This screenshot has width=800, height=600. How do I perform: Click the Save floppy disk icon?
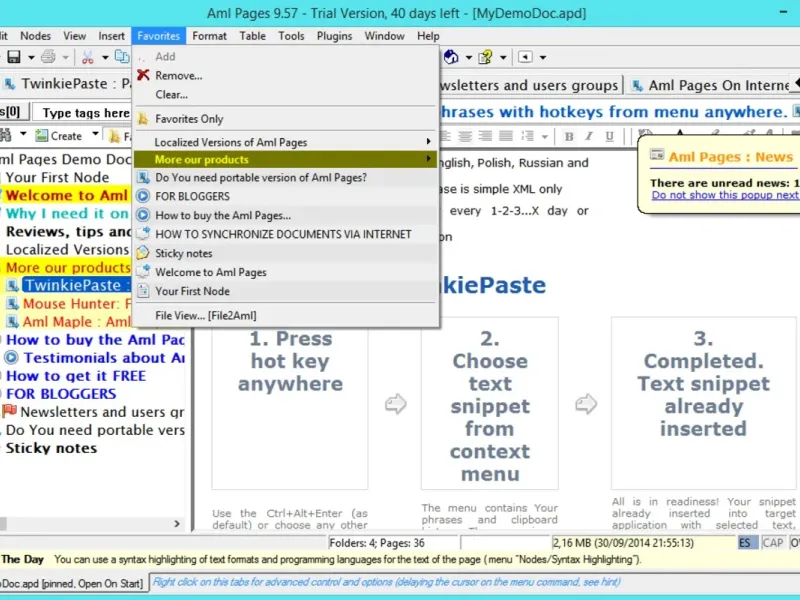(13, 57)
